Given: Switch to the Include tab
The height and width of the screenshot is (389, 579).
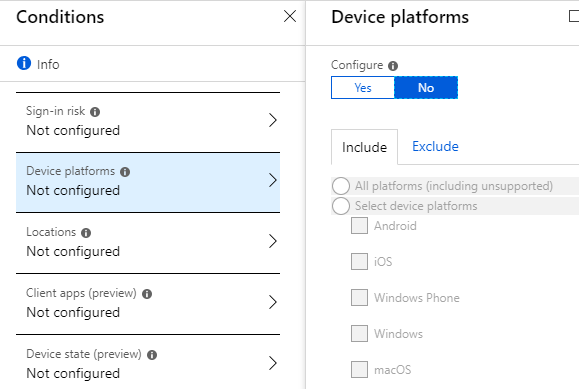Looking at the screenshot, I should tap(364, 147).
